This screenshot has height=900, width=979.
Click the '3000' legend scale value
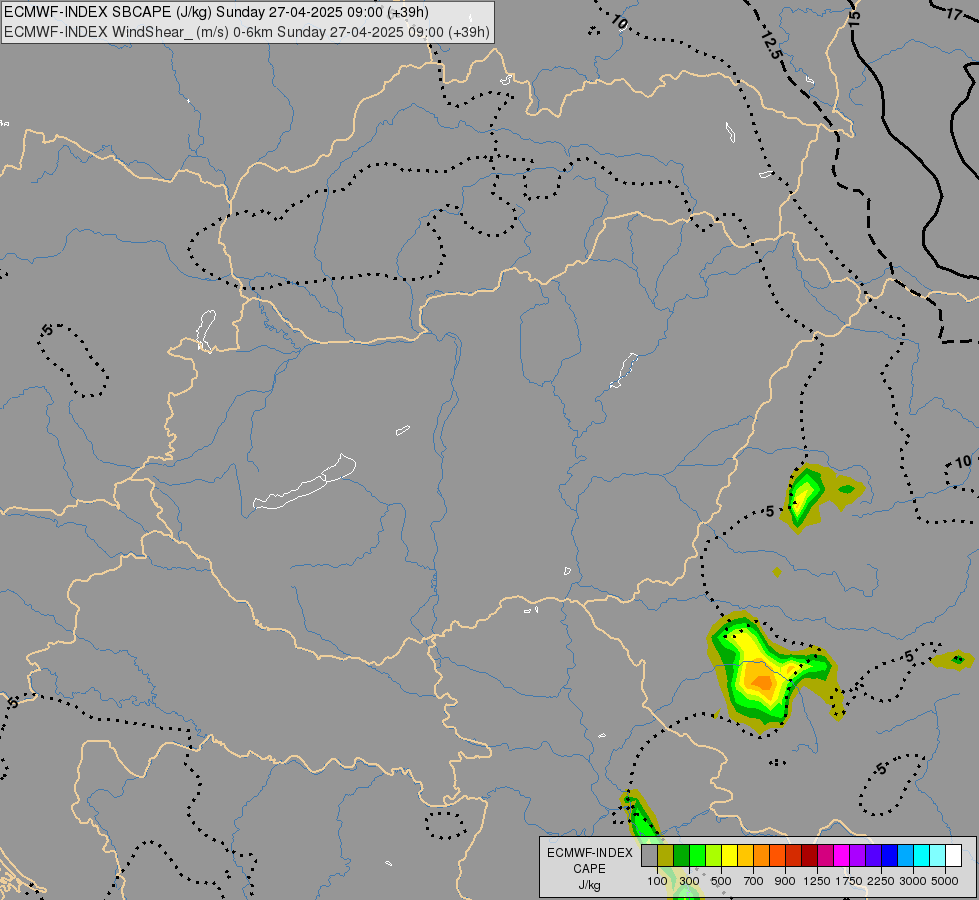tap(913, 881)
